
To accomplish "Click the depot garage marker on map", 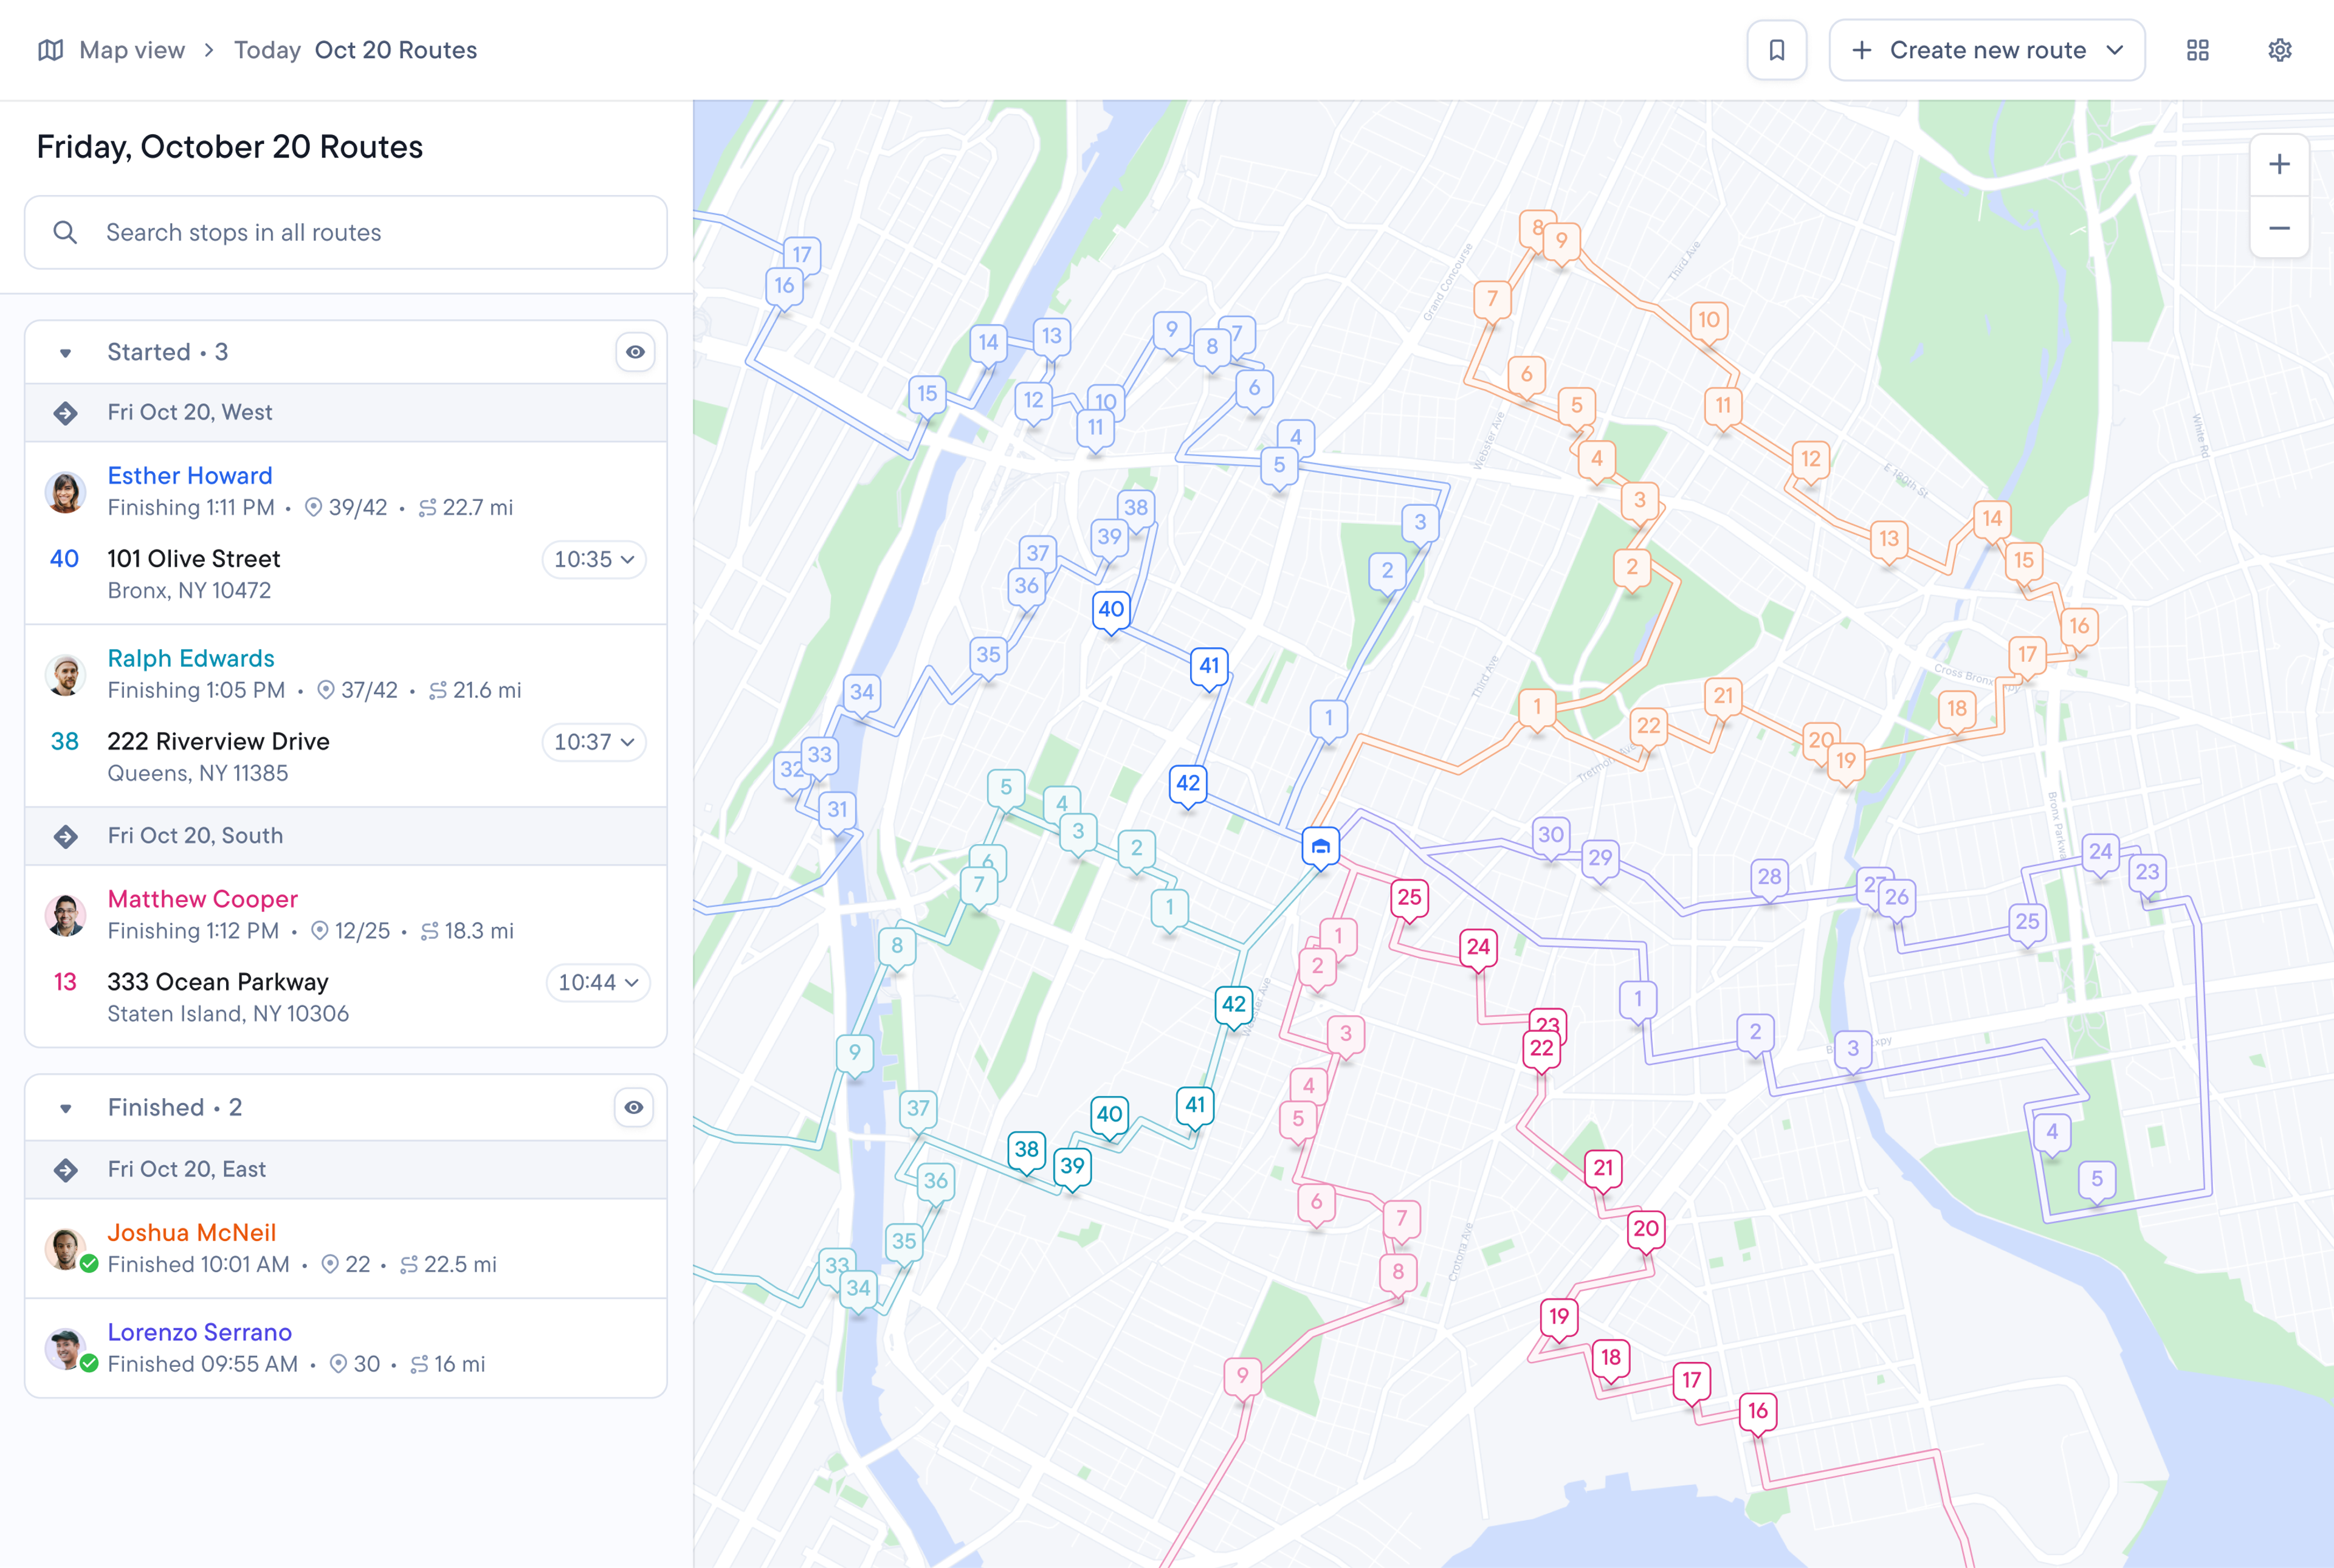I will [1320, 847].
